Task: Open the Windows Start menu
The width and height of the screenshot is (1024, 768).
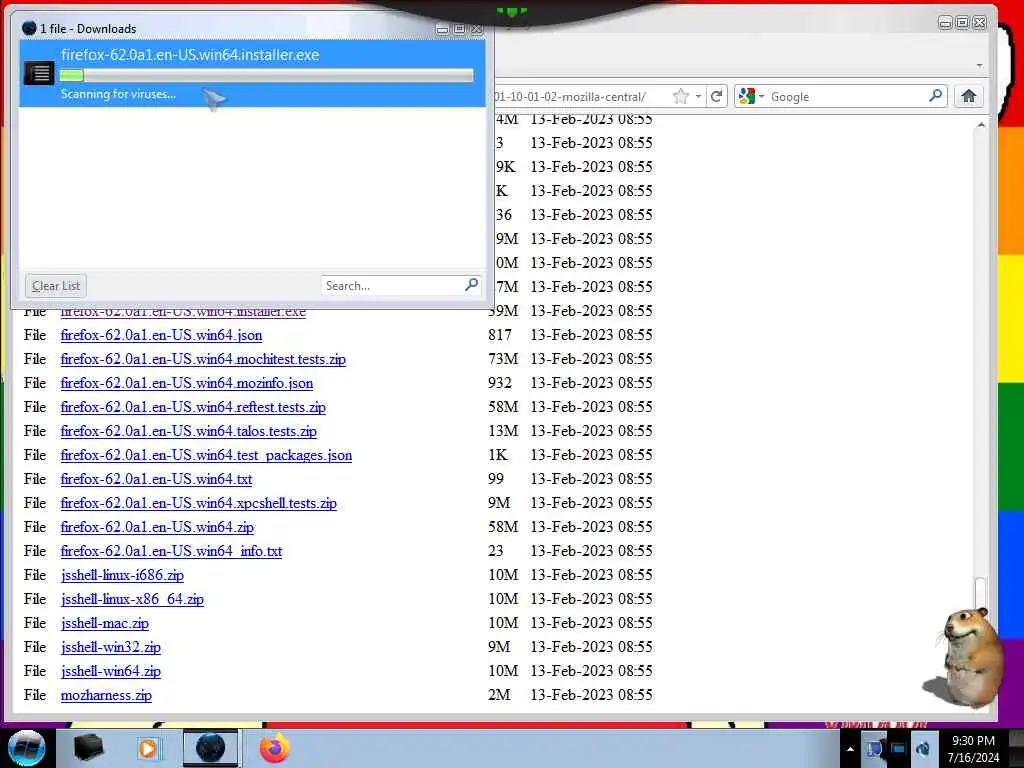Action: click(x=27, y=748)
